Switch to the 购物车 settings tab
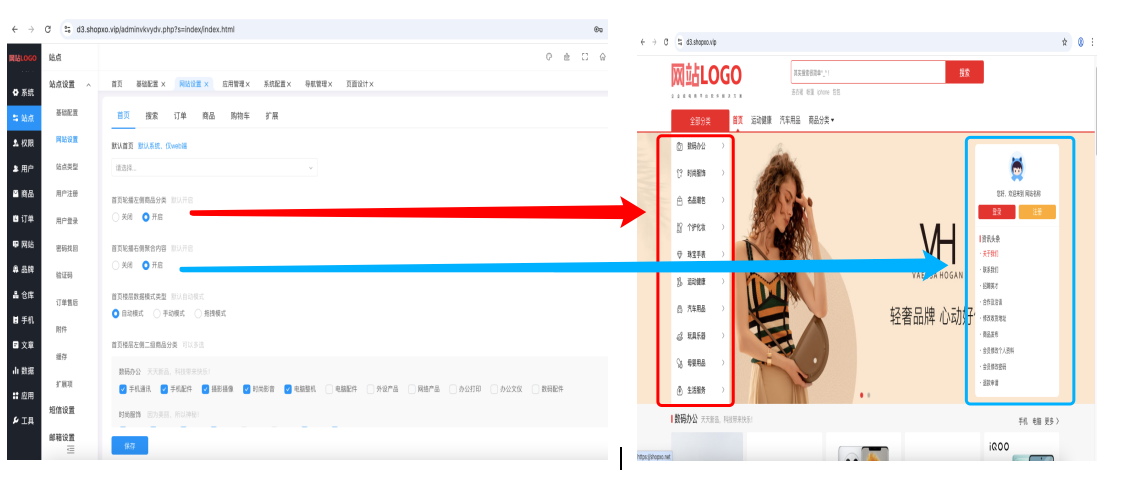This screenshot has height=498, width=1140. [x=240, y=116]
